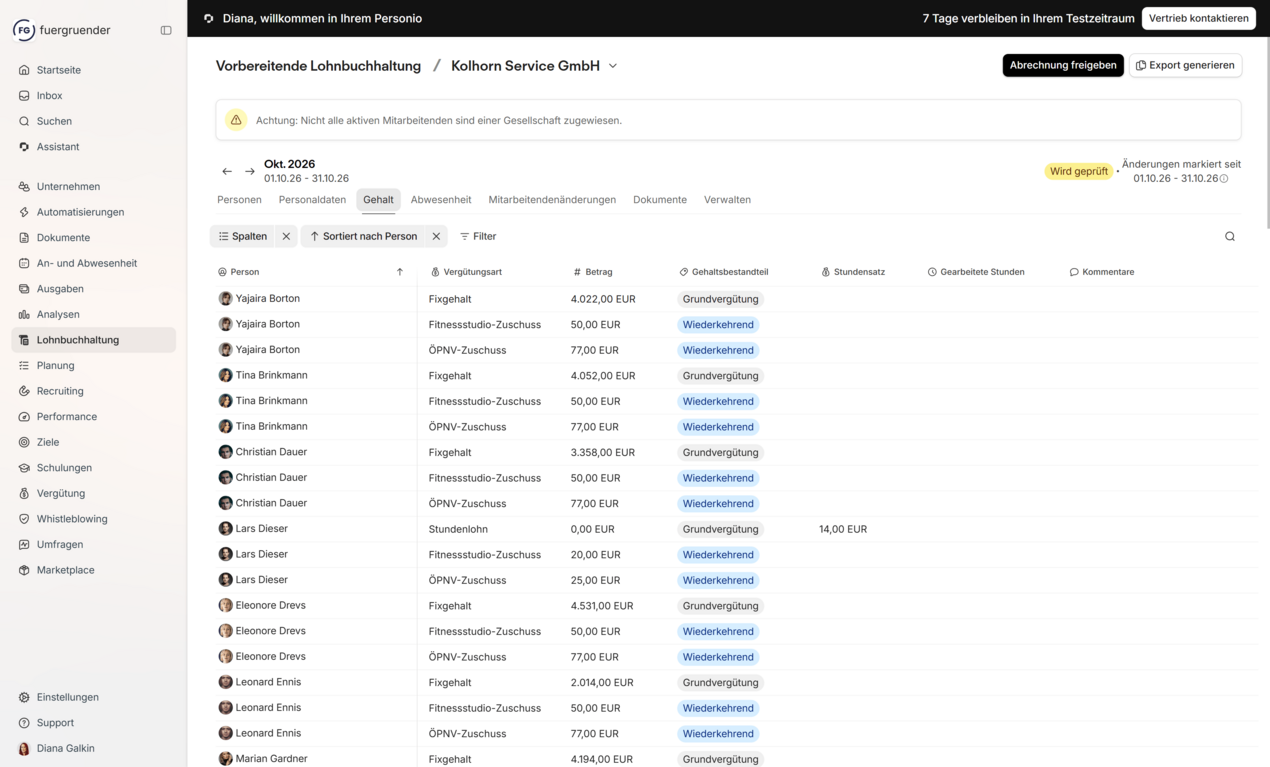
Task: Click the Performance icon
Action: pos(24,417)
